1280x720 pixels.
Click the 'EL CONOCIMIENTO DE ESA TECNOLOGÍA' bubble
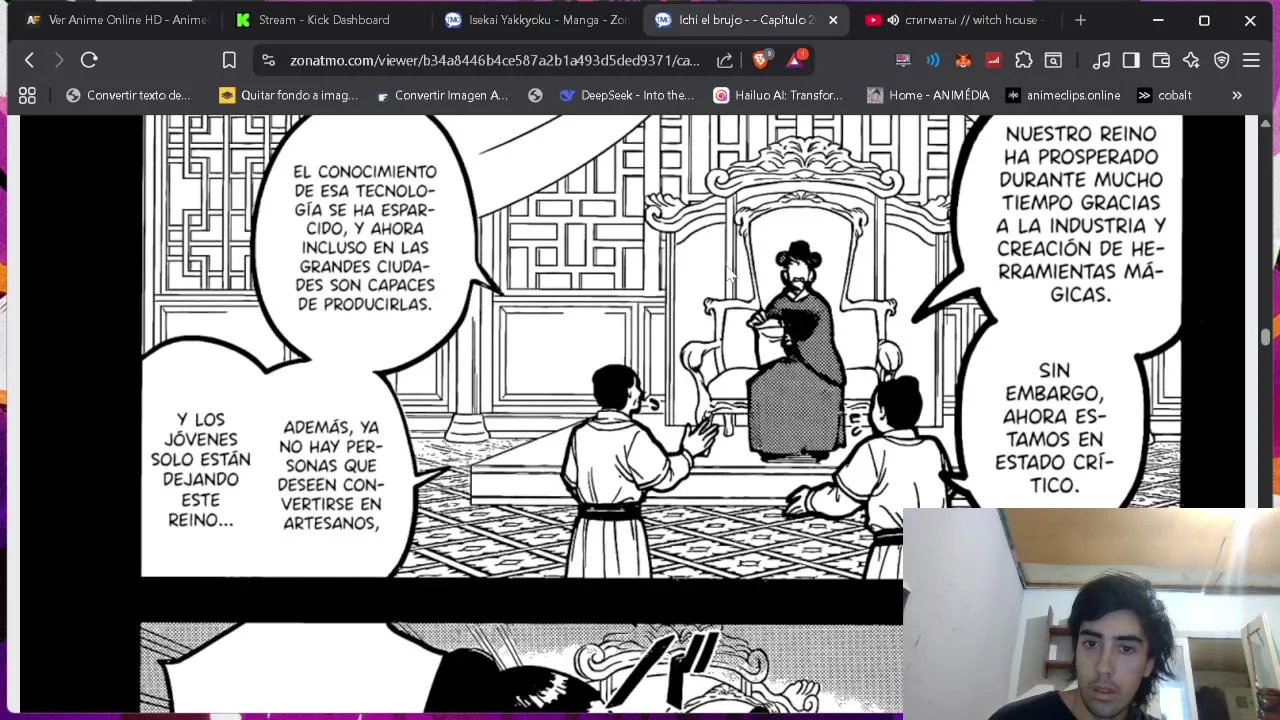[364, 238]
